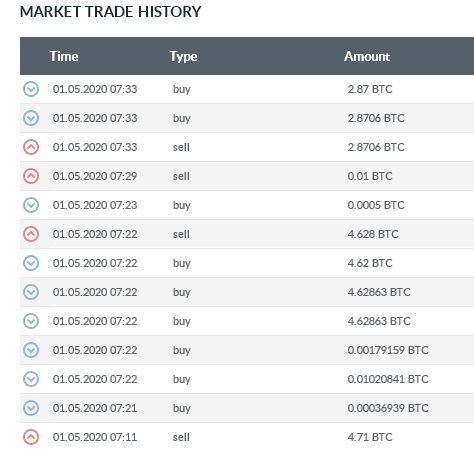This screenshot has height=450, width=474.
Task: Select the 07:29 sell trade timestamp
Action: (x=95, y=176)
